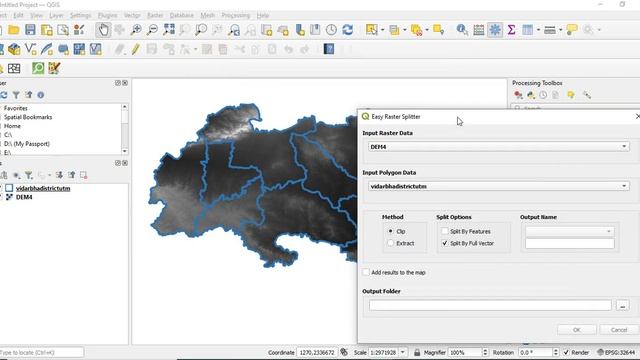The width and height of the screenshot is (640, 360).
Task: Activate Zoom Out magnifier tool
Action: pos(152,30)
